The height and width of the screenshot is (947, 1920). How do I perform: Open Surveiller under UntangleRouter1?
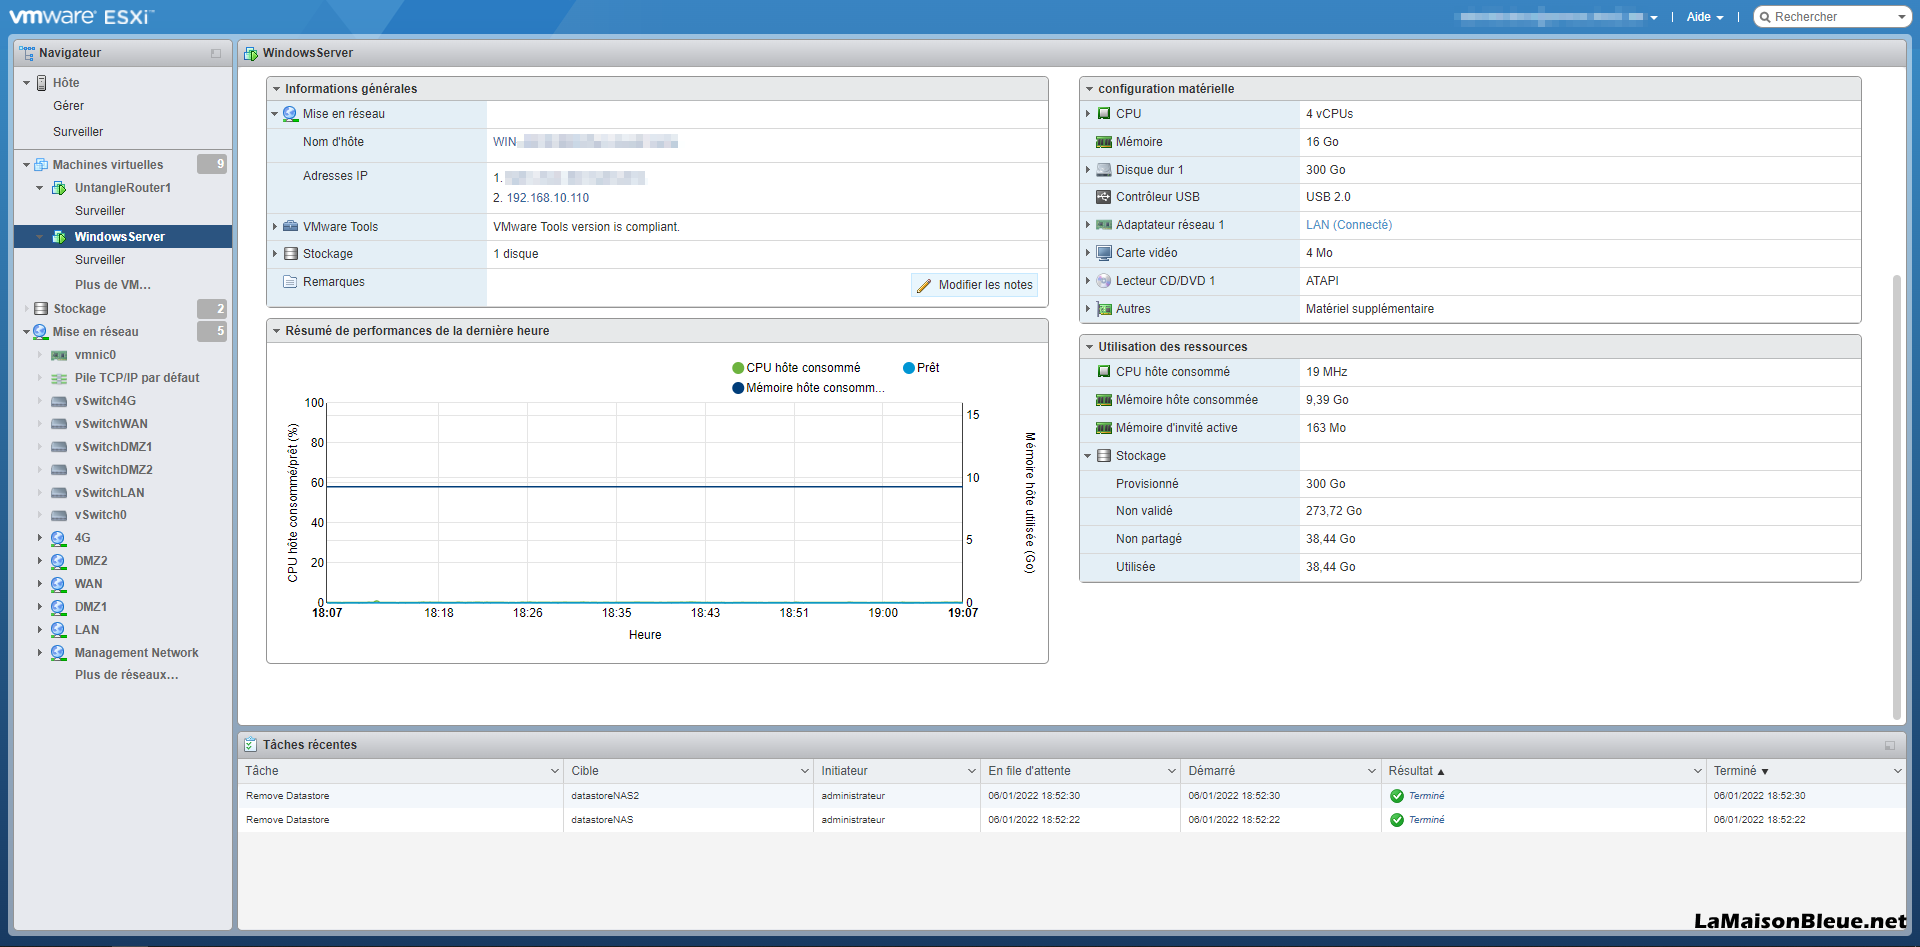click(x=100, y=211)
